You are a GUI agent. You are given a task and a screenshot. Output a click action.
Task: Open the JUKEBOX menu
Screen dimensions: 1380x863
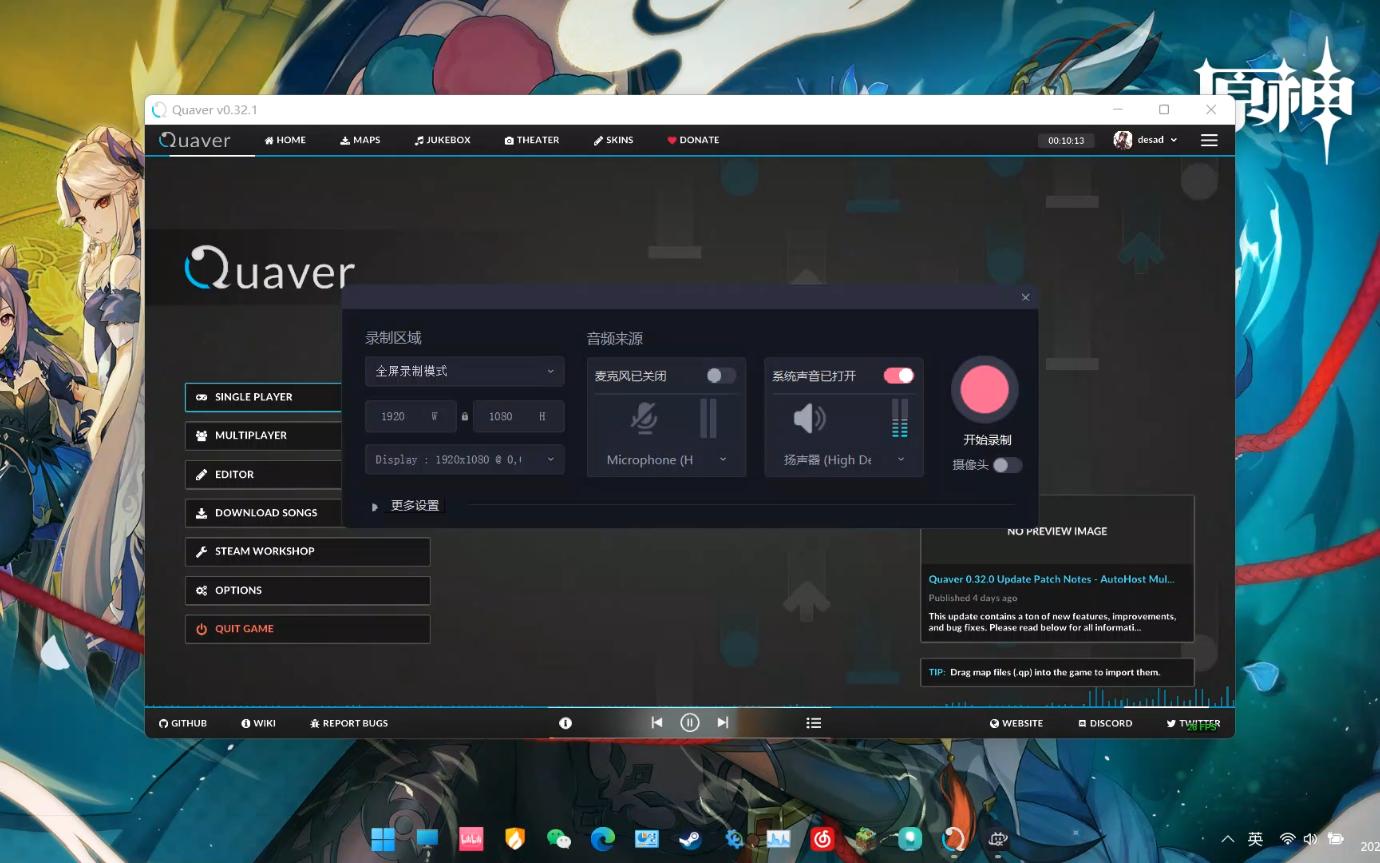pos(442,140)
